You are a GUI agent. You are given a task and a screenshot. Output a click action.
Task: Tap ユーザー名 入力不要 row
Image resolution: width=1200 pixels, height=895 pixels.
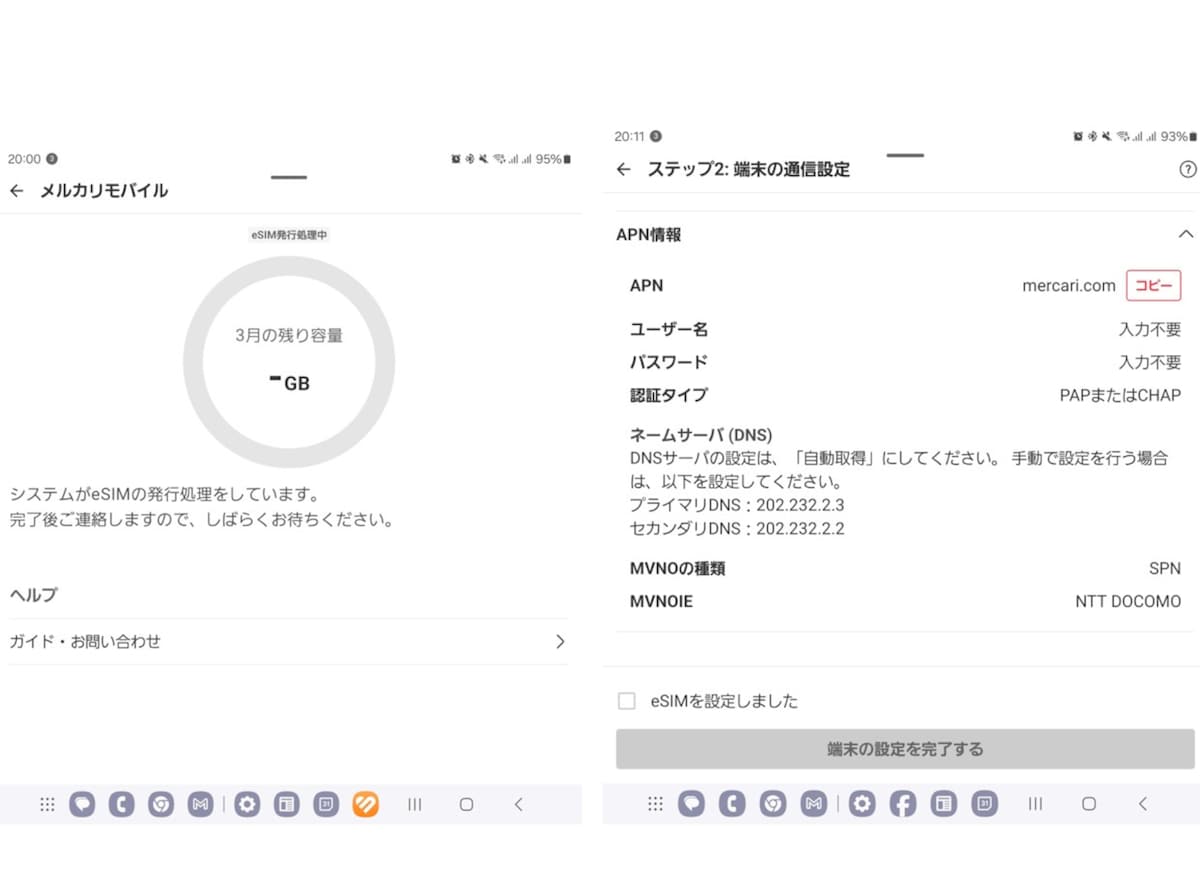[x=905, y=329]
